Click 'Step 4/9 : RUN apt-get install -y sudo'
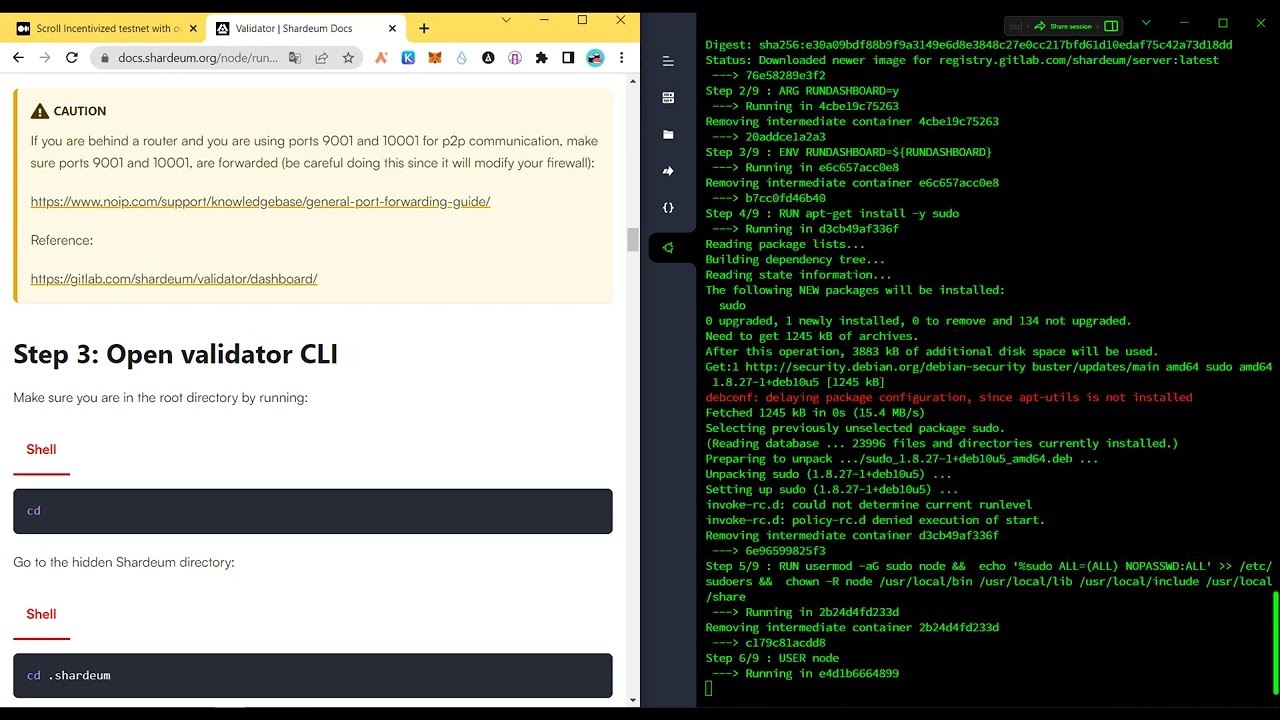The image size is (1280, 720). click(832, 213)
